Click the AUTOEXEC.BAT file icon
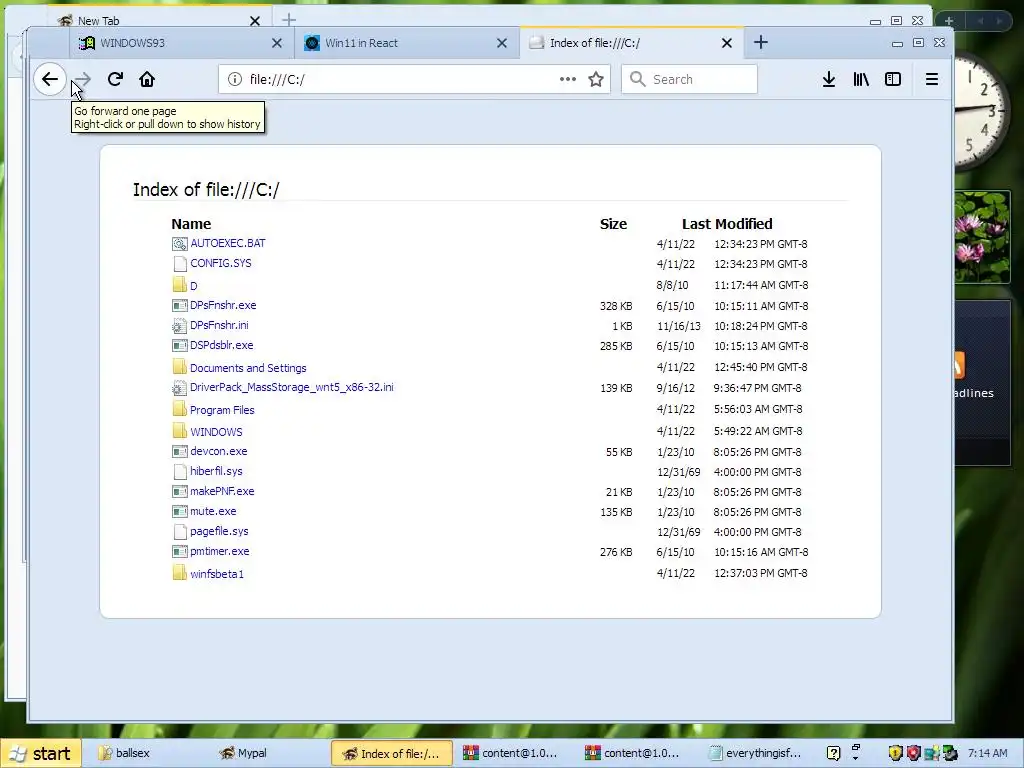Screen dimensions: 1024x768 [180, 244]
